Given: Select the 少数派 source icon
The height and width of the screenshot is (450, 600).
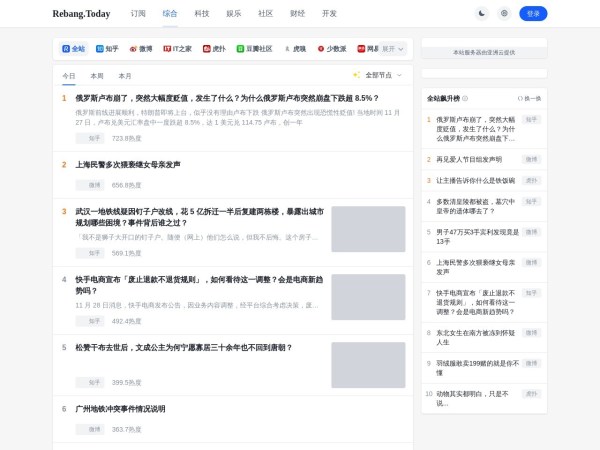Looking at the screenshot, I should (x=321, y=48).
